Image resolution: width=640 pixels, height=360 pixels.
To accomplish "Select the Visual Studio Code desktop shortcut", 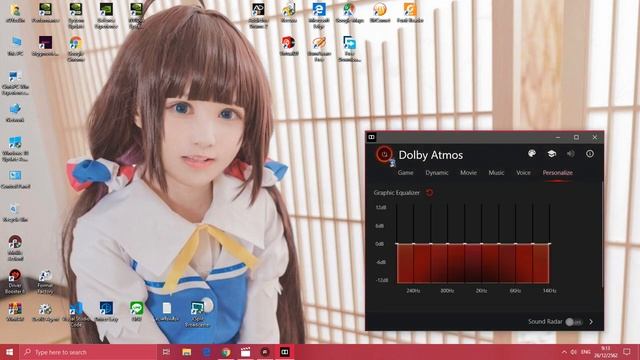I will point(76,314).
